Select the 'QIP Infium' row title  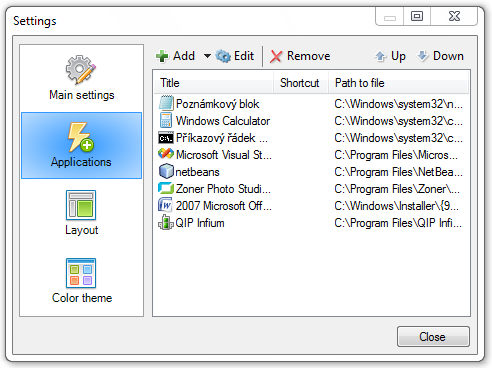click(x=200, y=223)
